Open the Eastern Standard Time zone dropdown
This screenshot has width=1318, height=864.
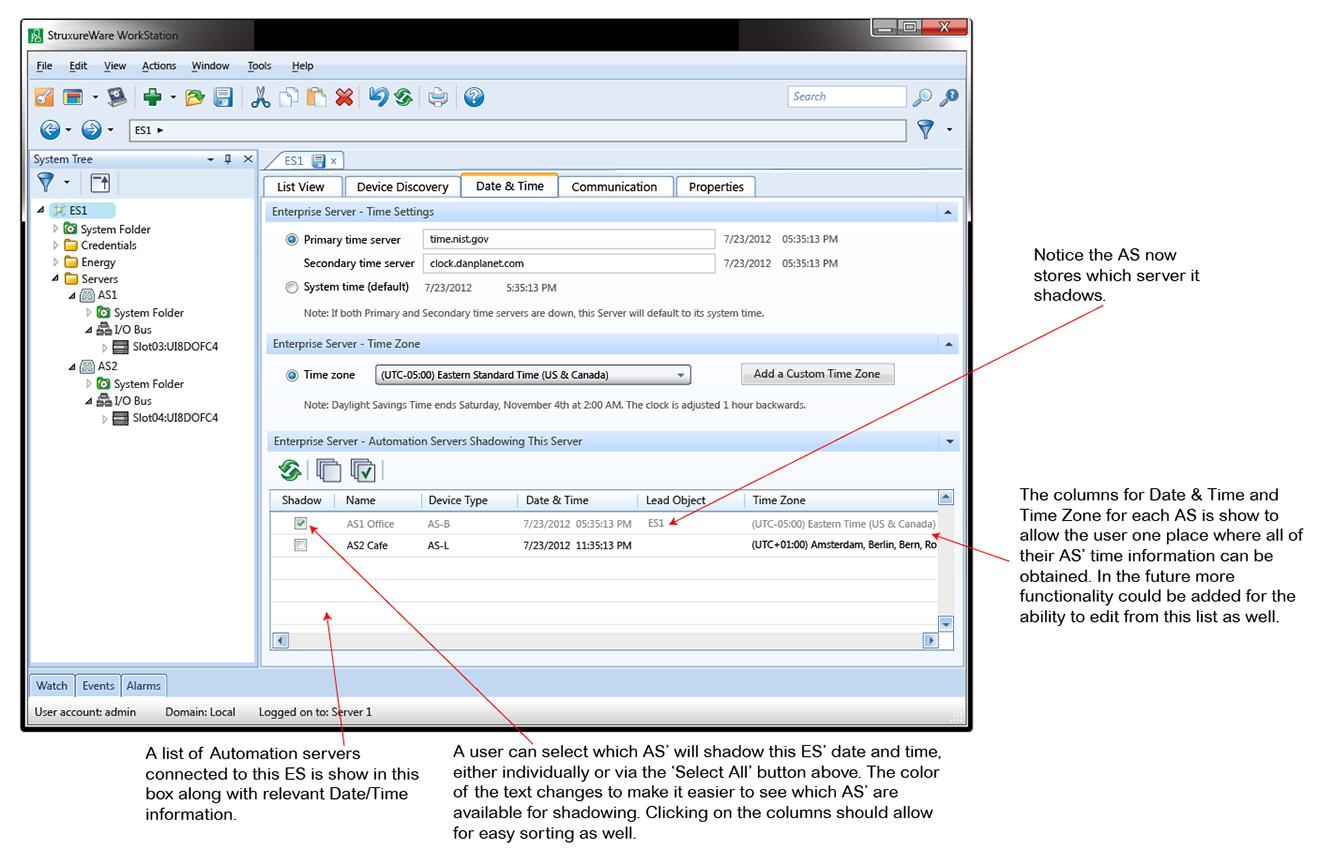[680, 375]
